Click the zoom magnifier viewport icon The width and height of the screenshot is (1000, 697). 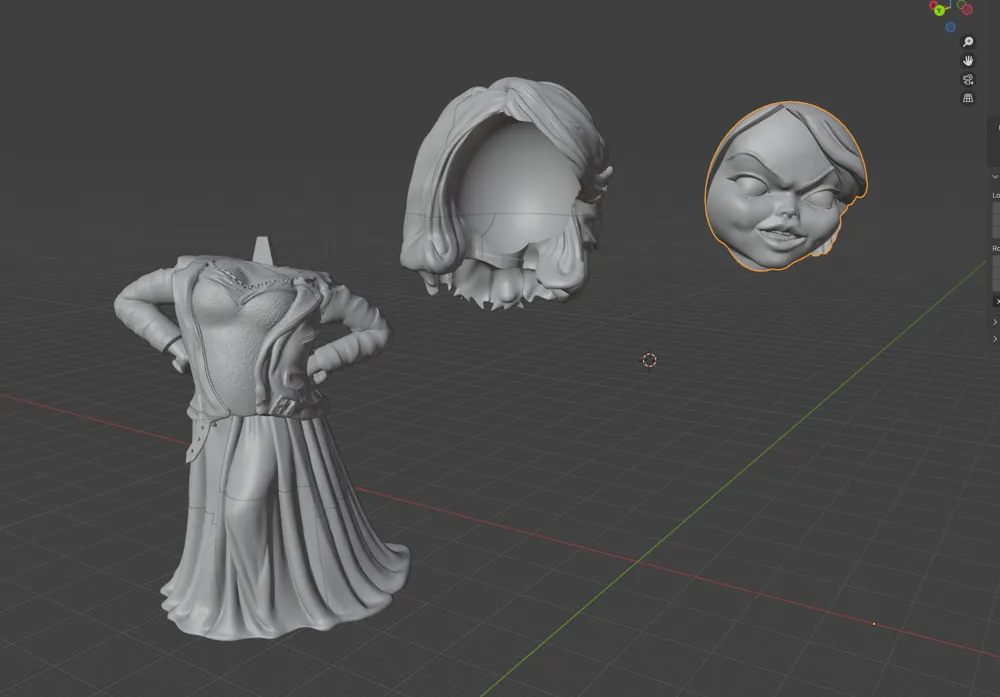pyautogui.click(x=968, y=42)
